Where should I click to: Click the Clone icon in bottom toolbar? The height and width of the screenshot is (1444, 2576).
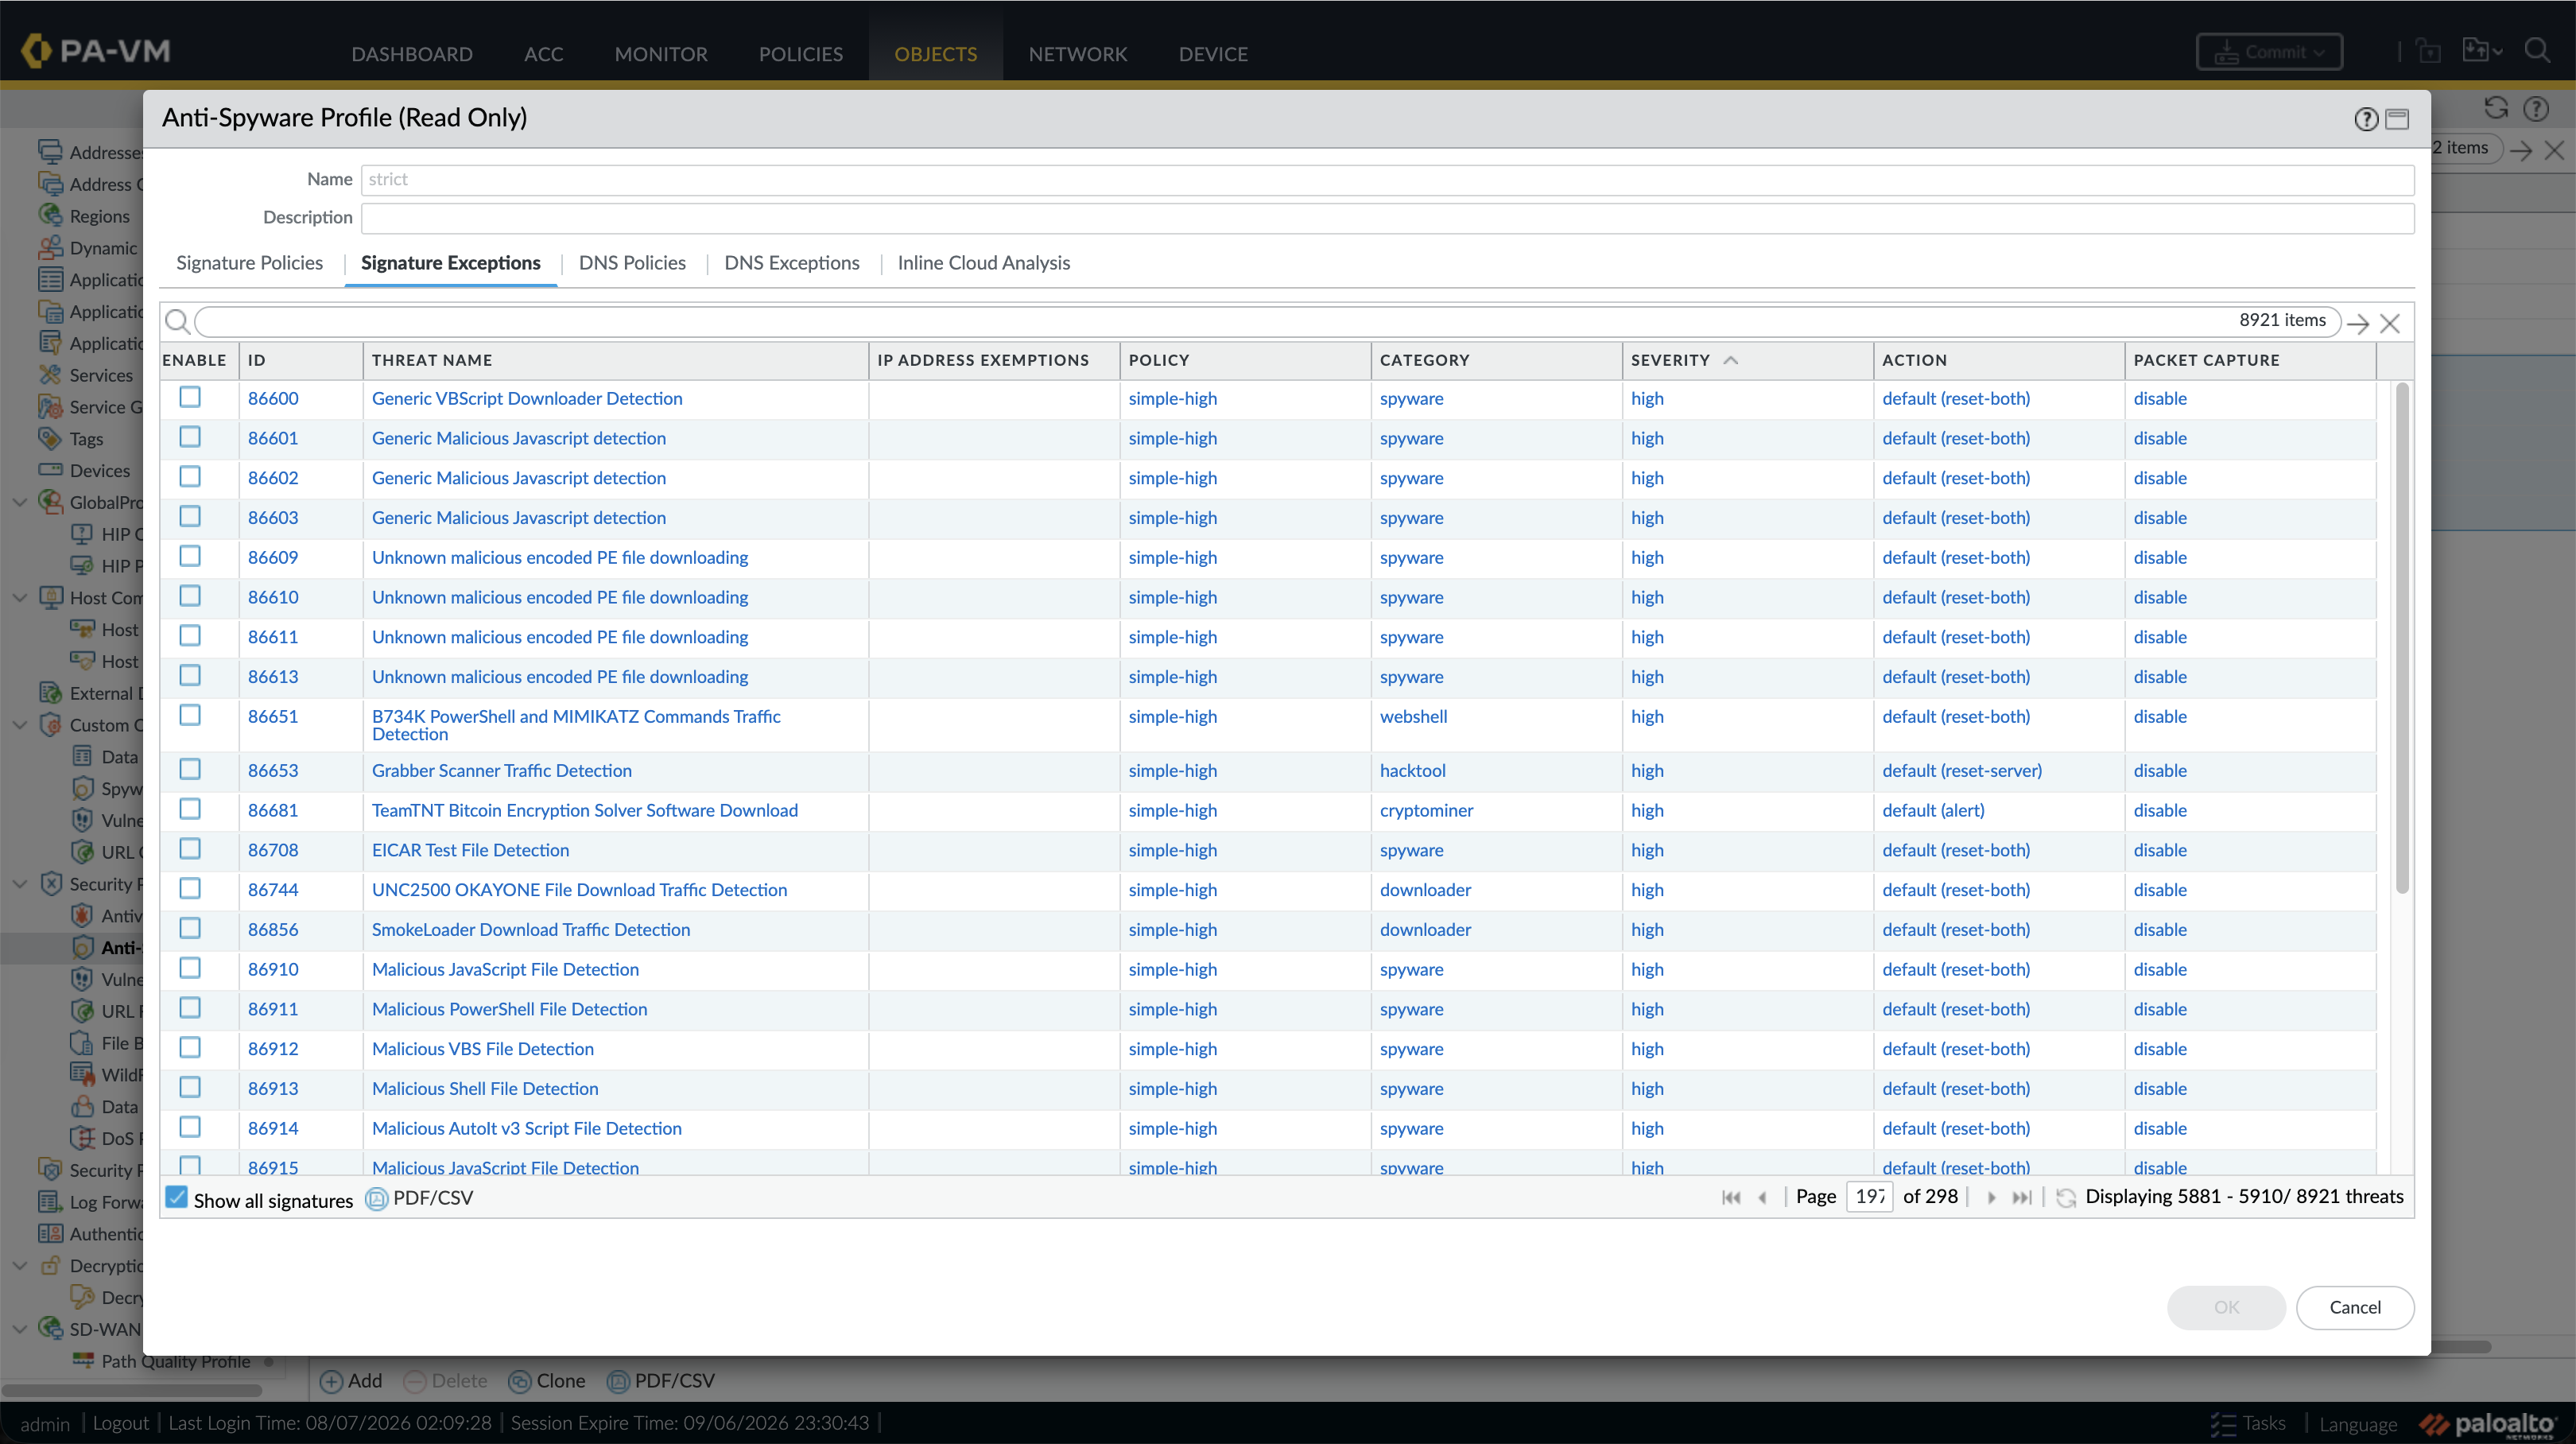pyautogui.click(x=519, y=1381)
